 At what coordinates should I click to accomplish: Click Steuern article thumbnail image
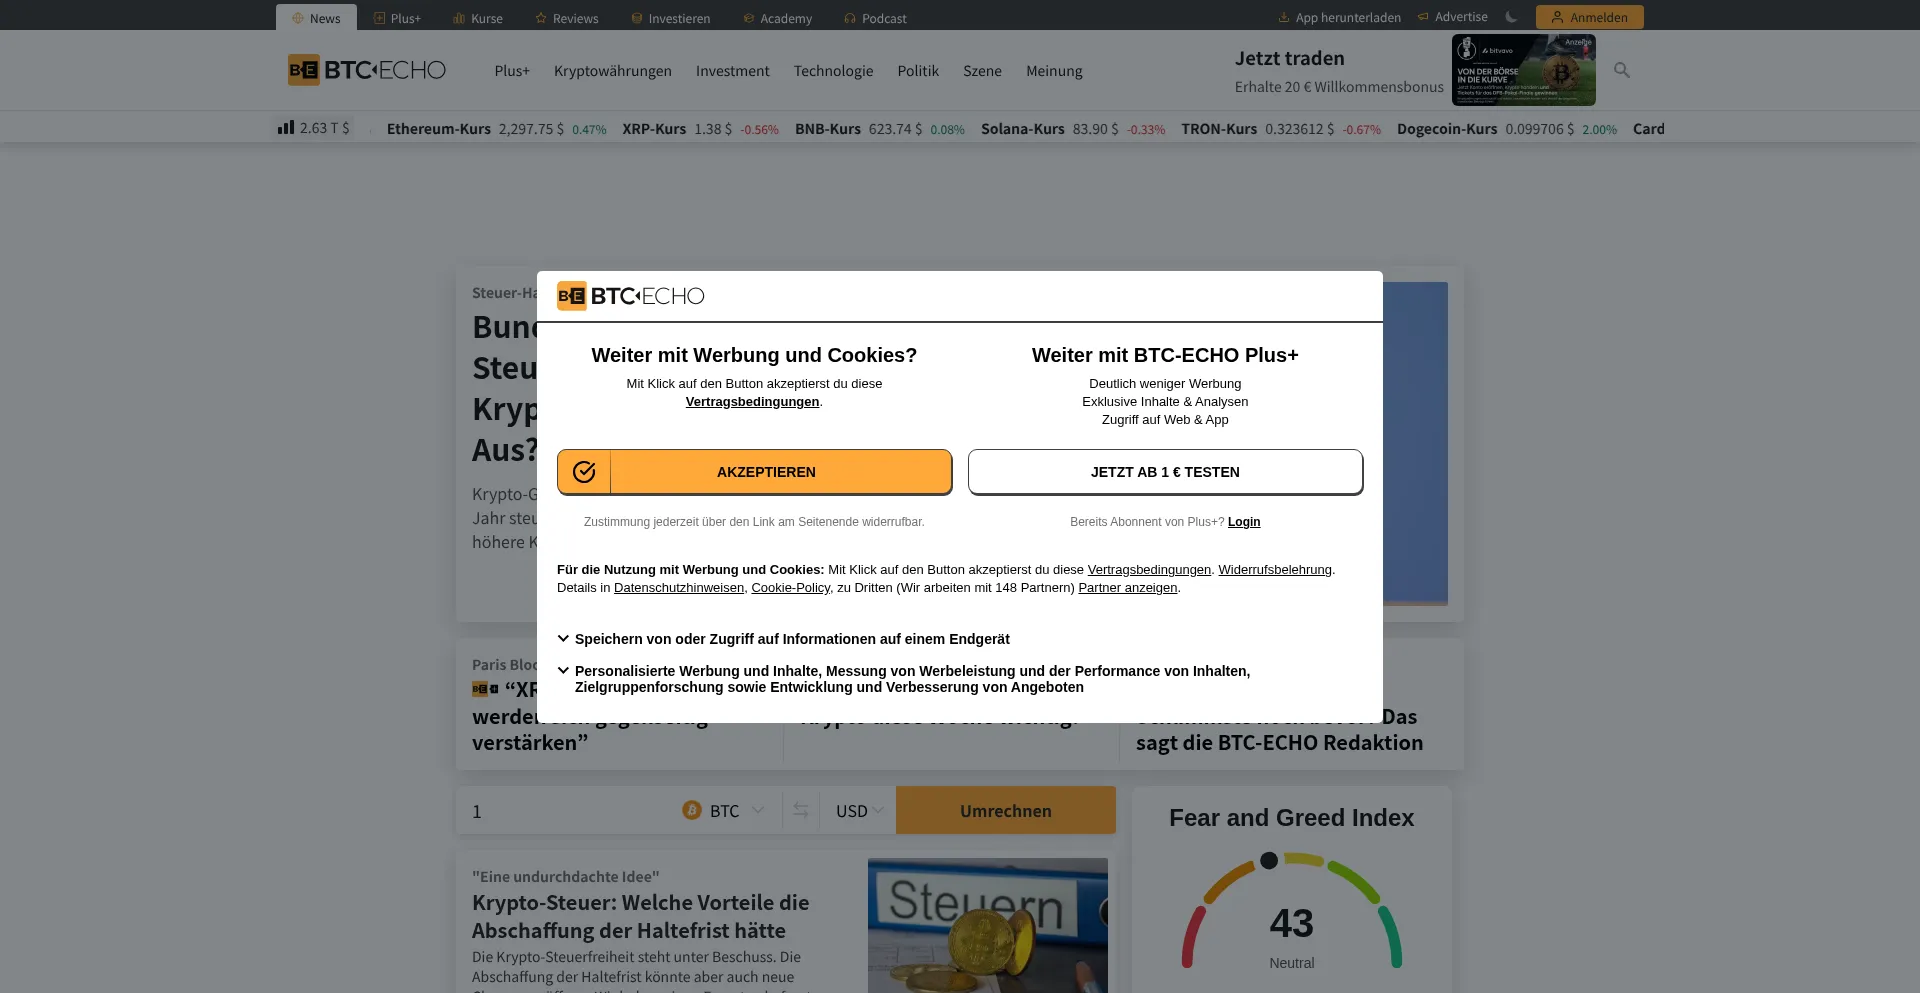[988, 925]
